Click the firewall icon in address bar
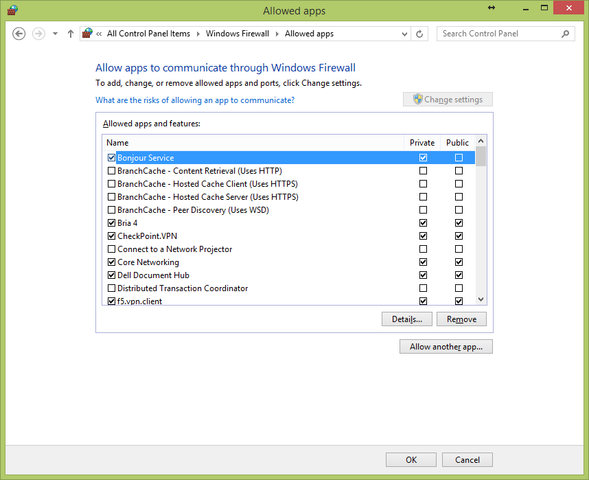This screenshot has width=589, height=480. [x=87, y=33]
